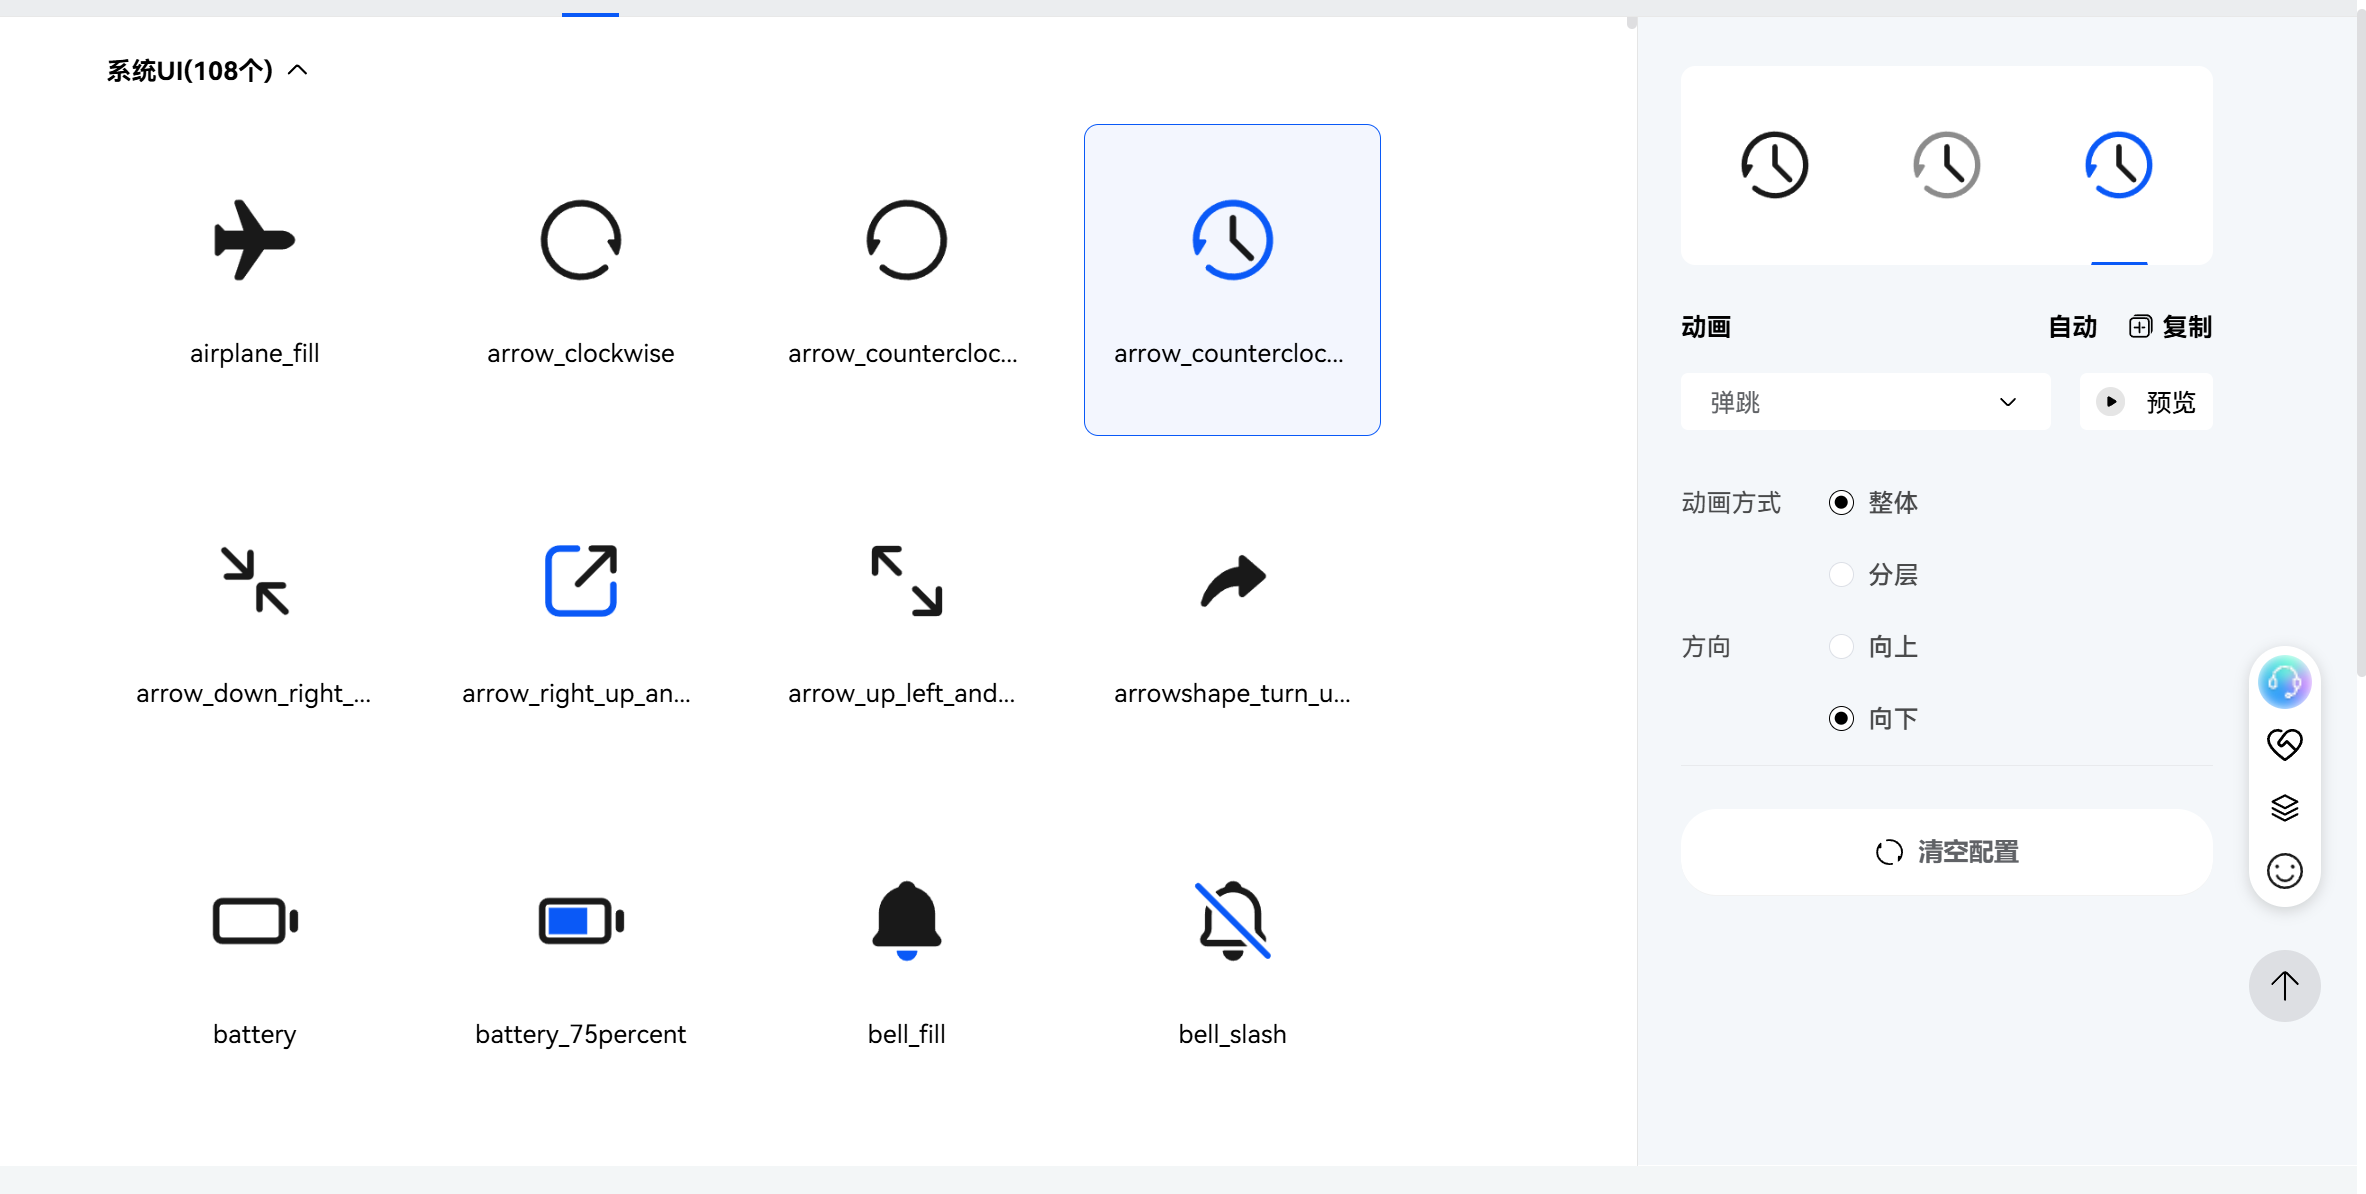Screen dimensions: 2366x1194
Task: Select the 整体 animation mode radio
Action: point(1841,503)
